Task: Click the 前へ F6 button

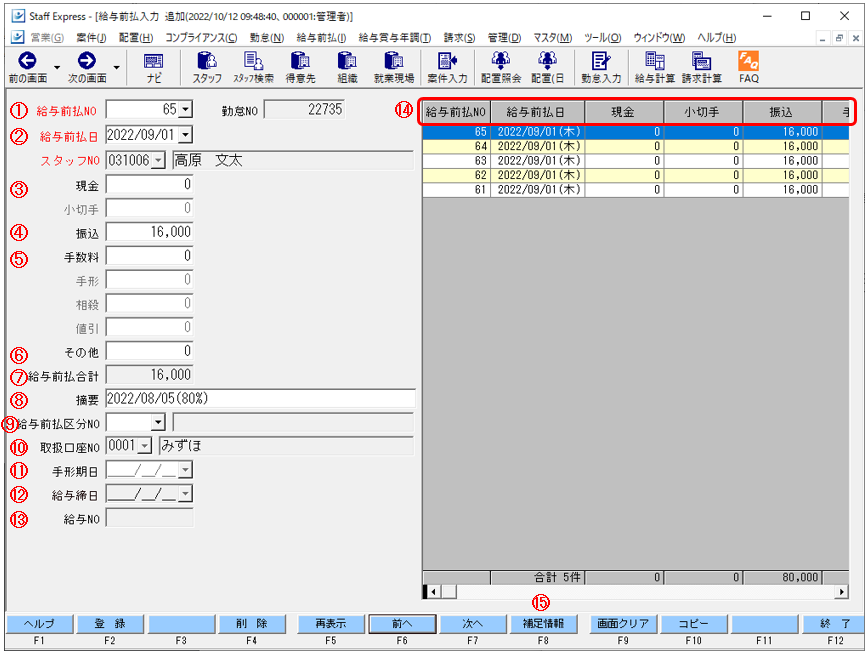Action: [x=402, y=624]
